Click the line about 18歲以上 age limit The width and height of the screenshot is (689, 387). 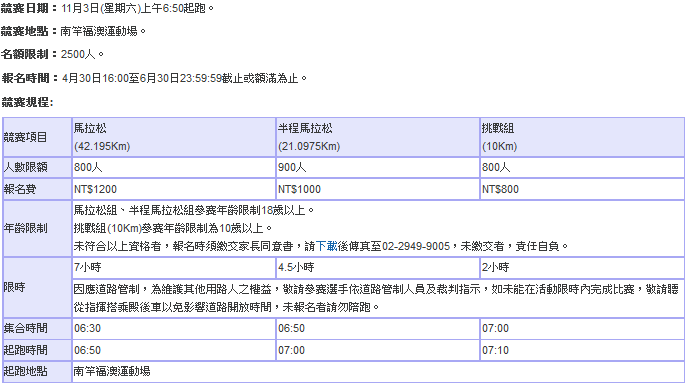point(194,210)
